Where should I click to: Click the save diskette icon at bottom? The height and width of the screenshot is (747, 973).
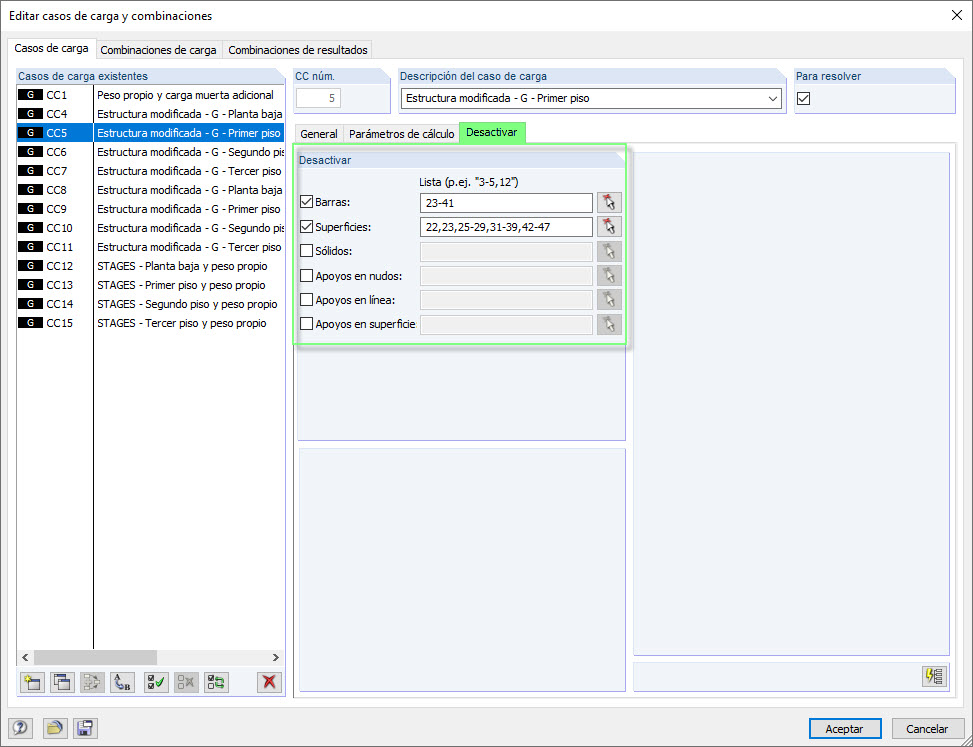coord(85,728)
